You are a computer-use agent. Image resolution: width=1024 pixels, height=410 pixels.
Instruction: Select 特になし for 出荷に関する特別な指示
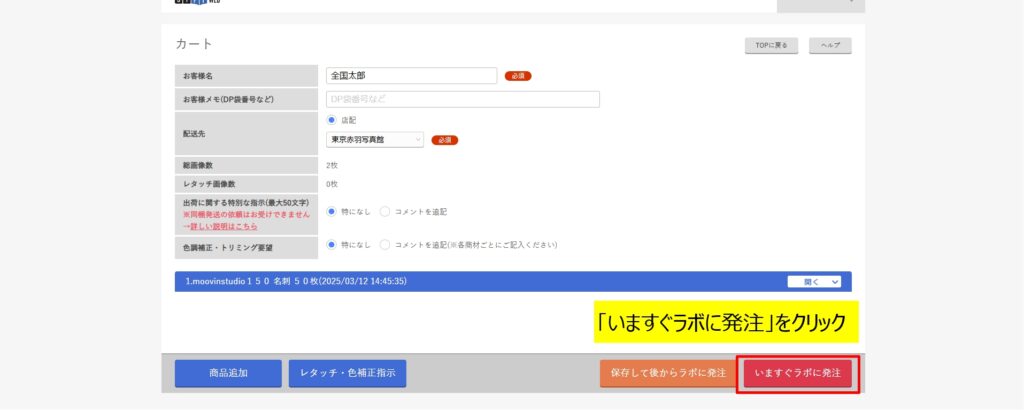point(332,212)
